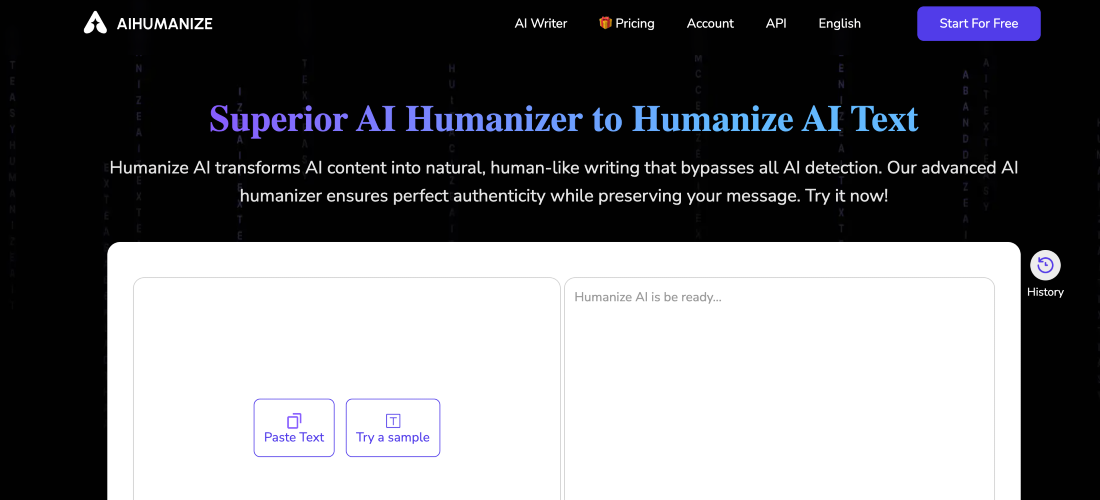Open the History clock icon
Screen dimensions: 1100x500
coord(1045,266)
